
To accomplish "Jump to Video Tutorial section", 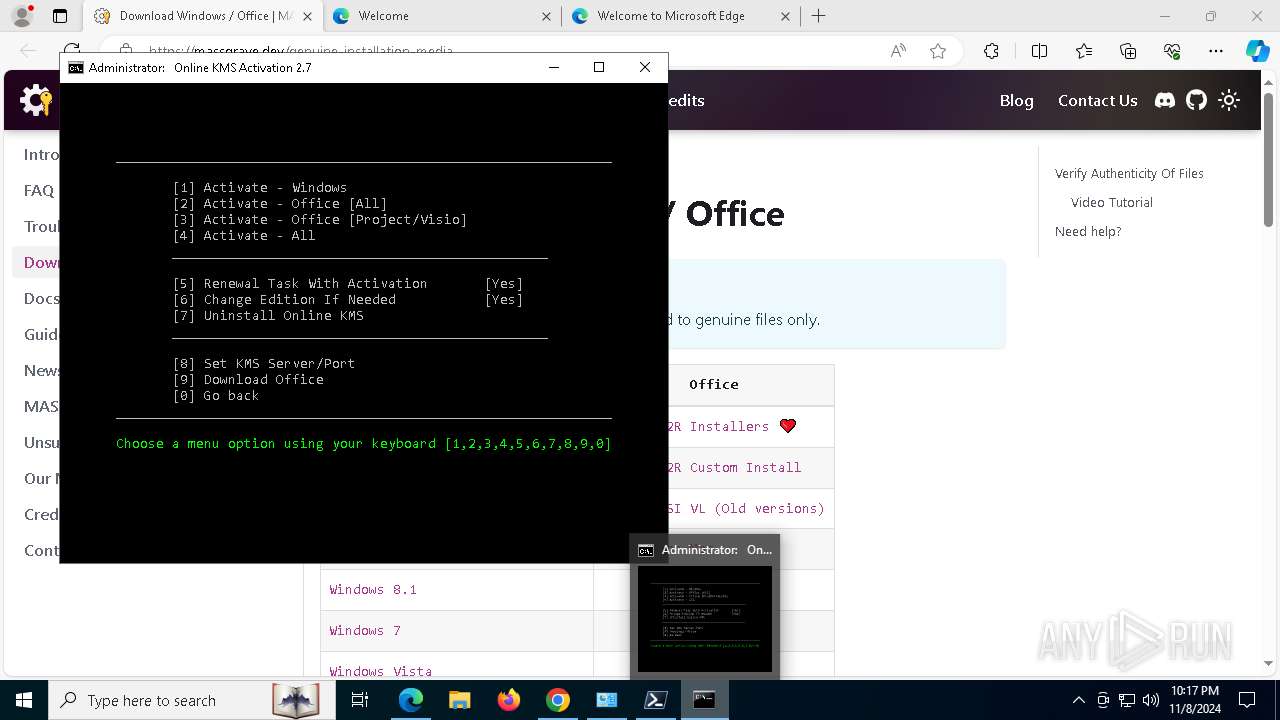I will tap(1111, 202).
